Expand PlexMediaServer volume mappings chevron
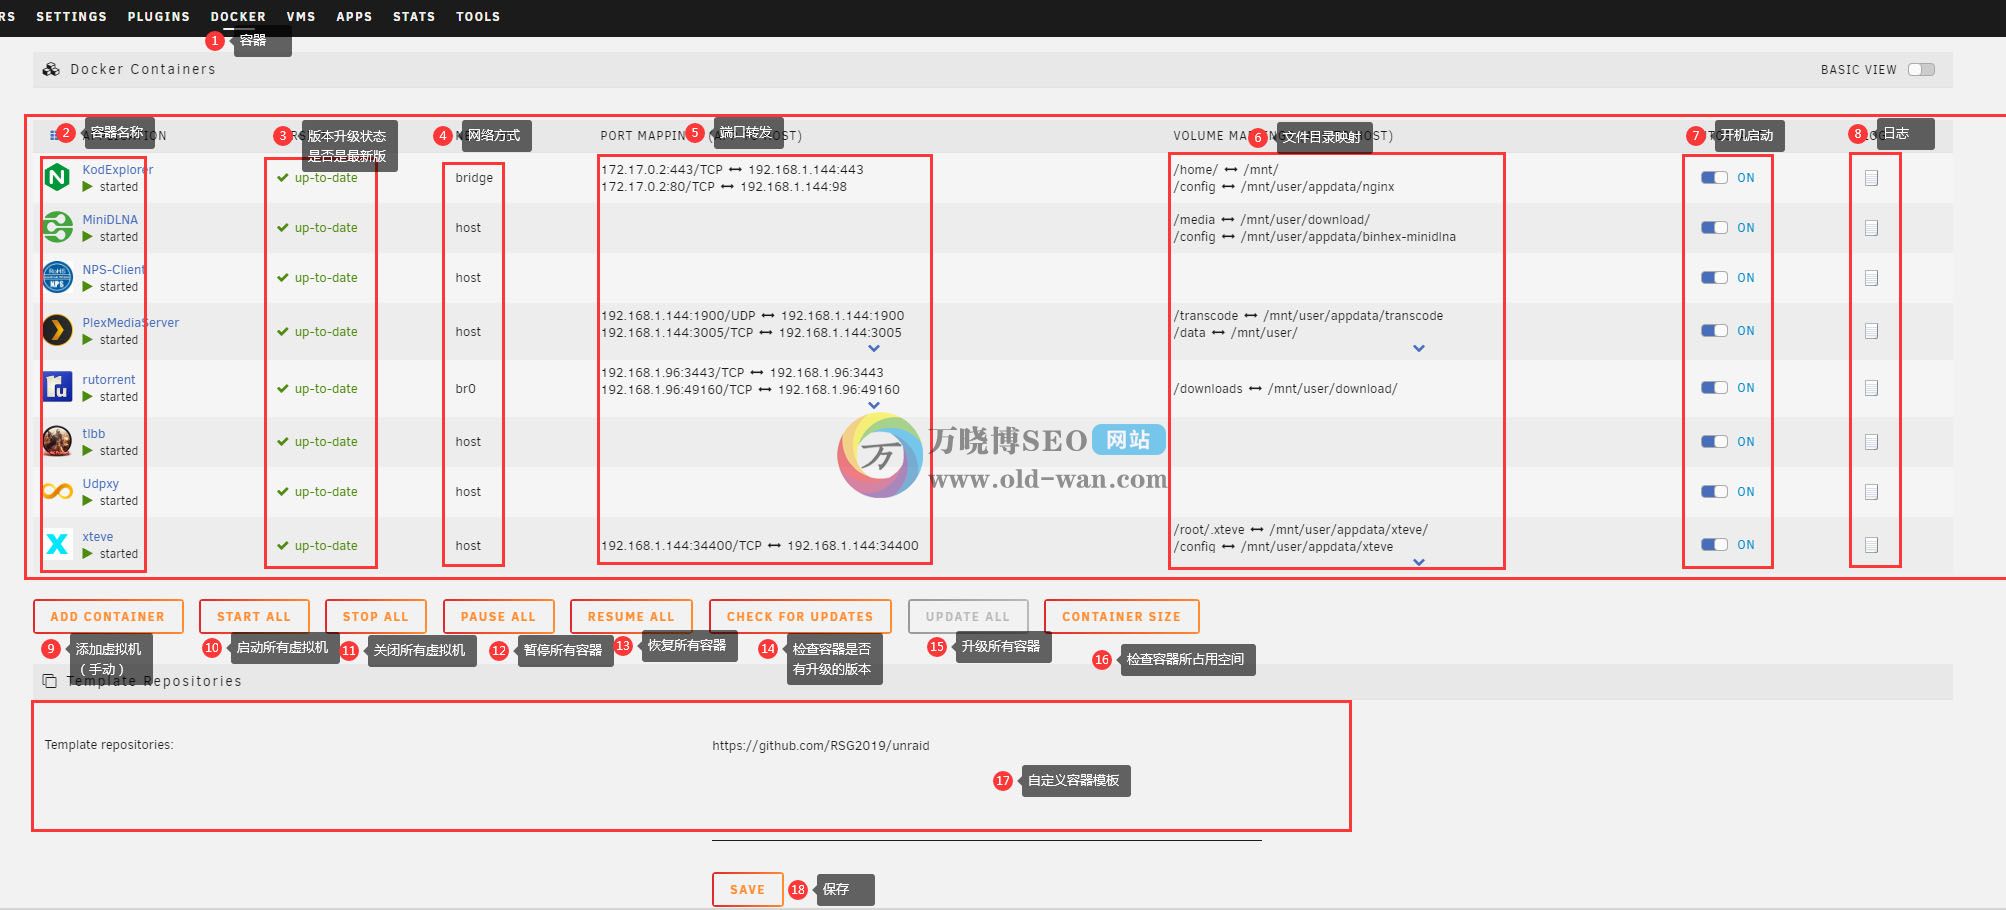This screenshot has height=910, width=2006. coord(1419,349)
